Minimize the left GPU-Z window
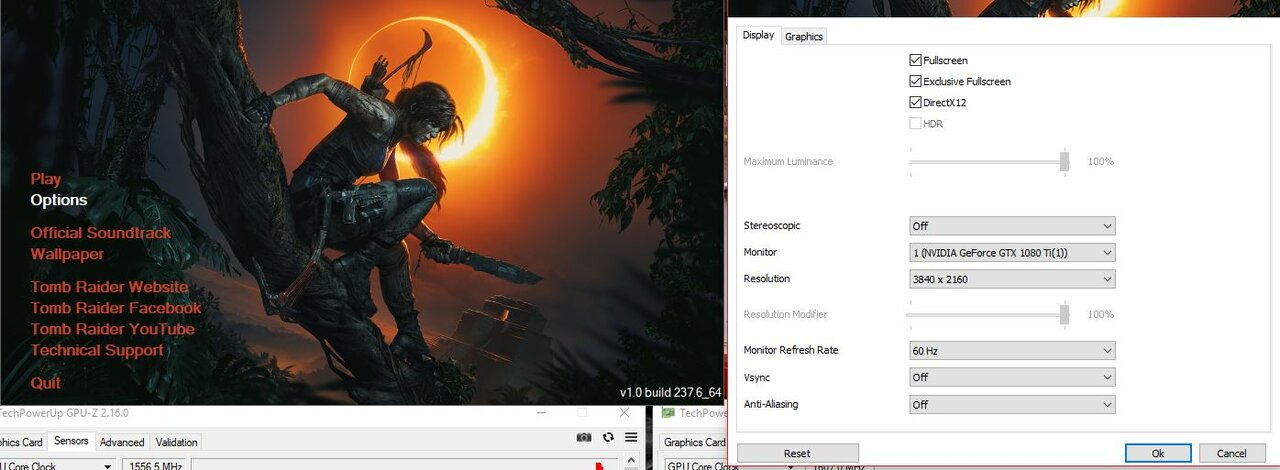The height and width of the screenshot is (470, 1280). click(x=539, y=413)
